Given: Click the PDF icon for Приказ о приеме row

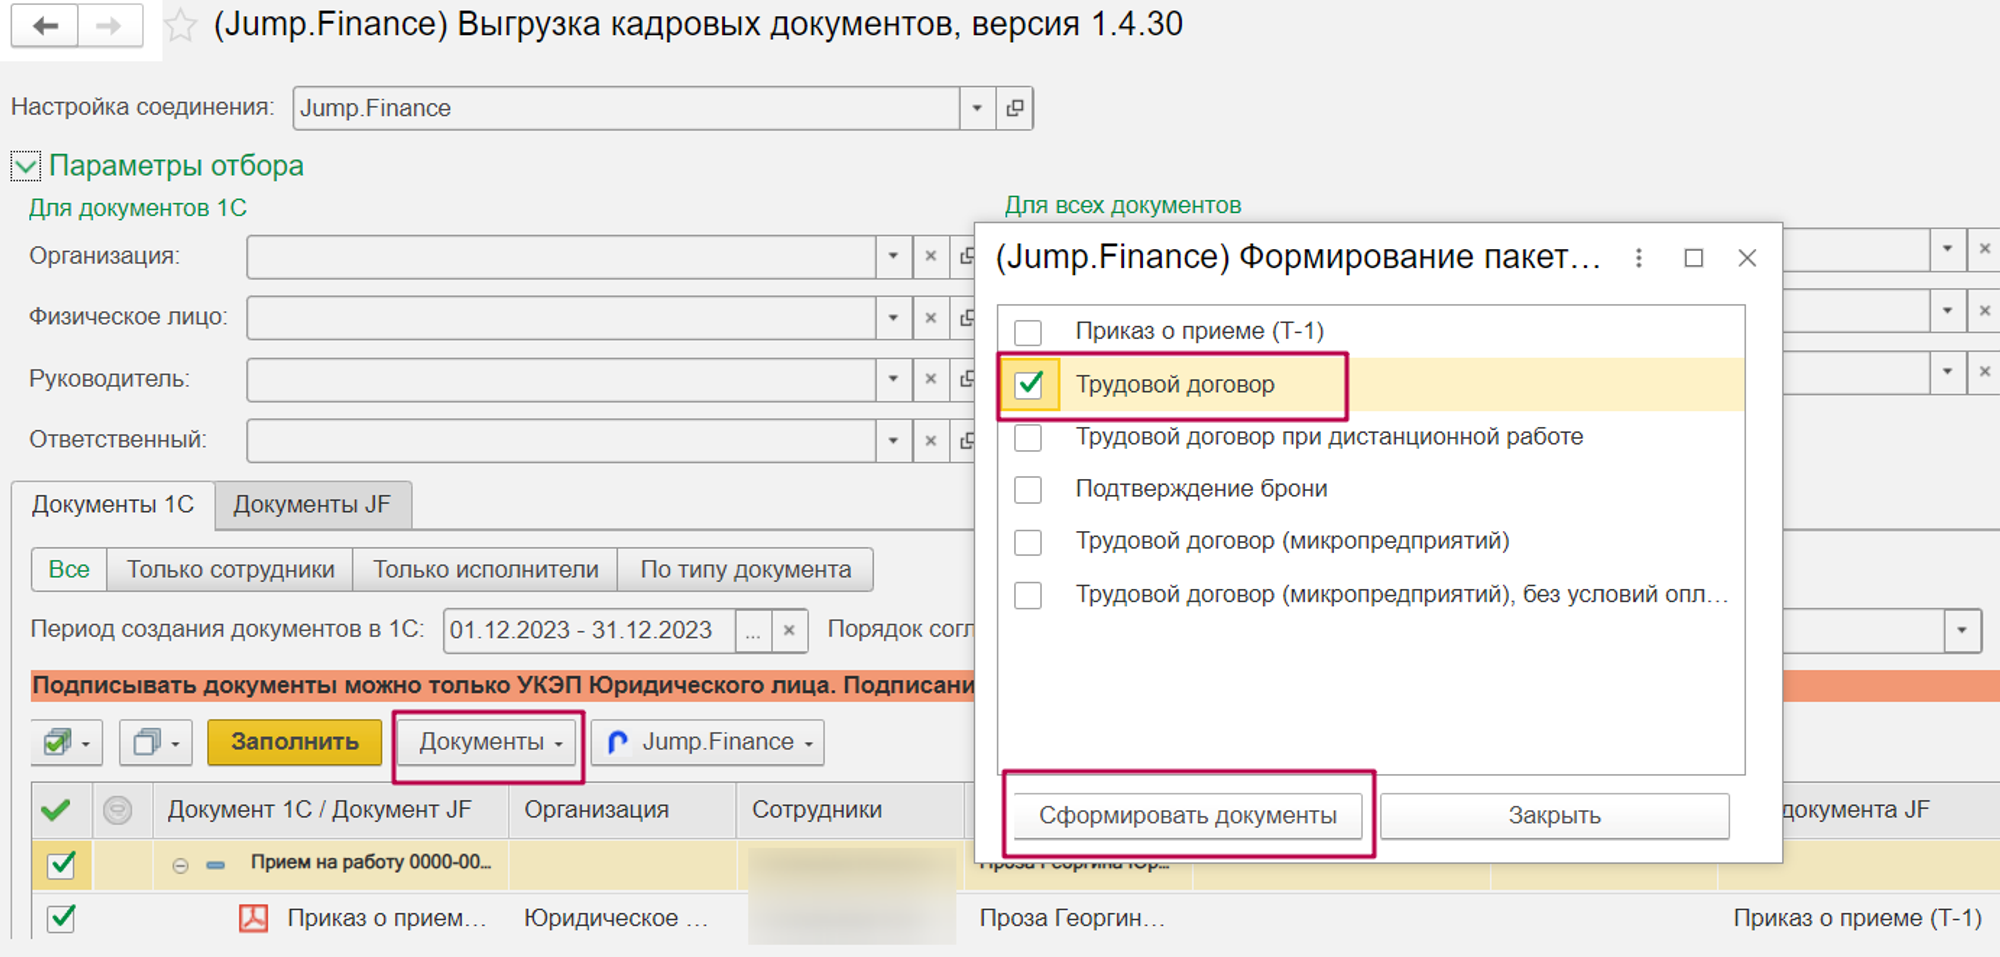Looking at the screenshot, I should tap(253, 918).
